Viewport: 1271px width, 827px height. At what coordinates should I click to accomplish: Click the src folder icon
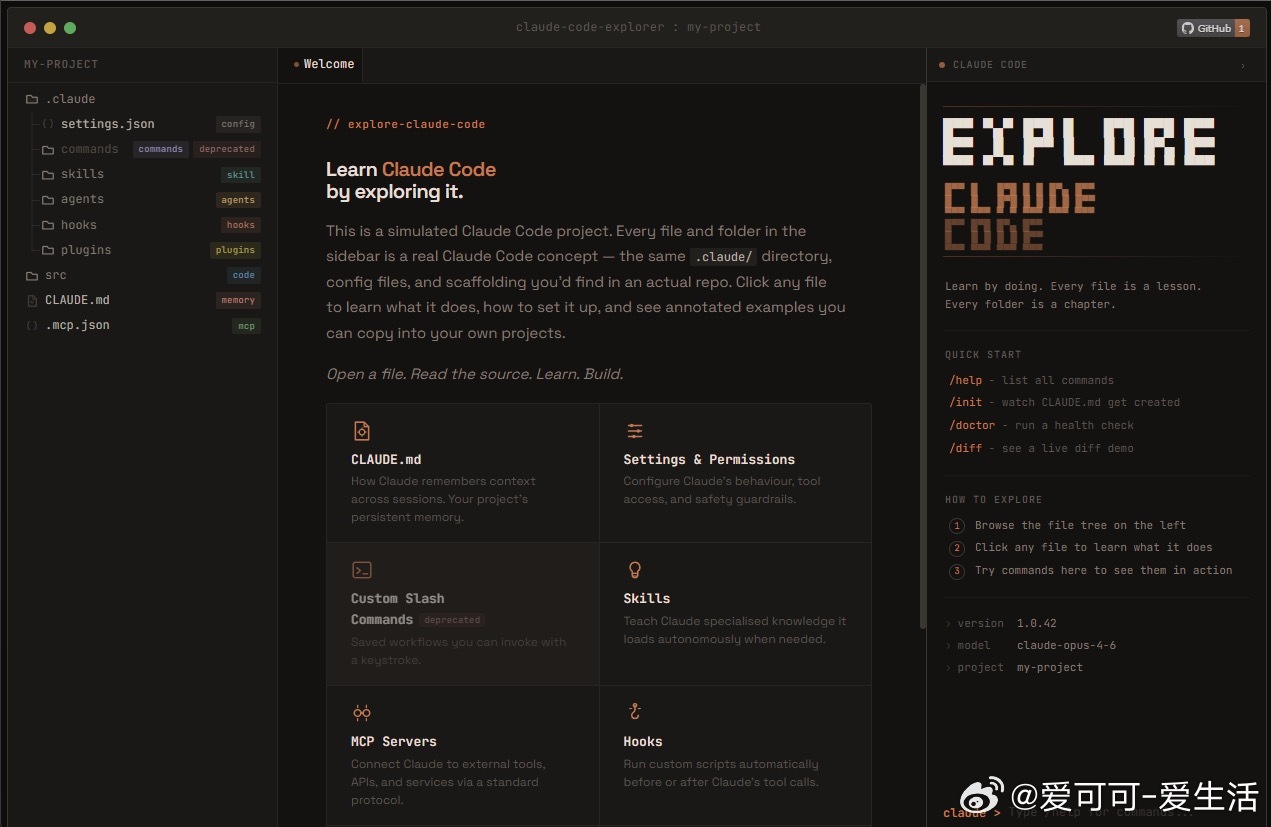point(32,275)
